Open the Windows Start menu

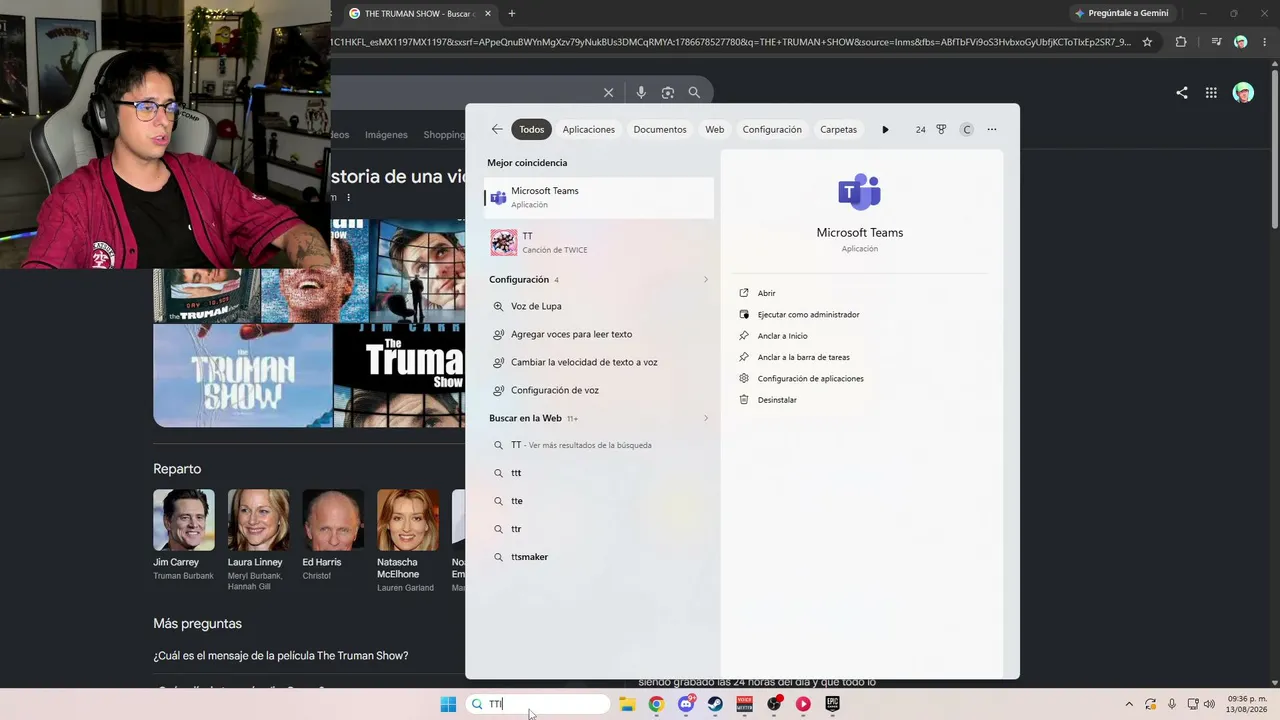click(448, 704)
